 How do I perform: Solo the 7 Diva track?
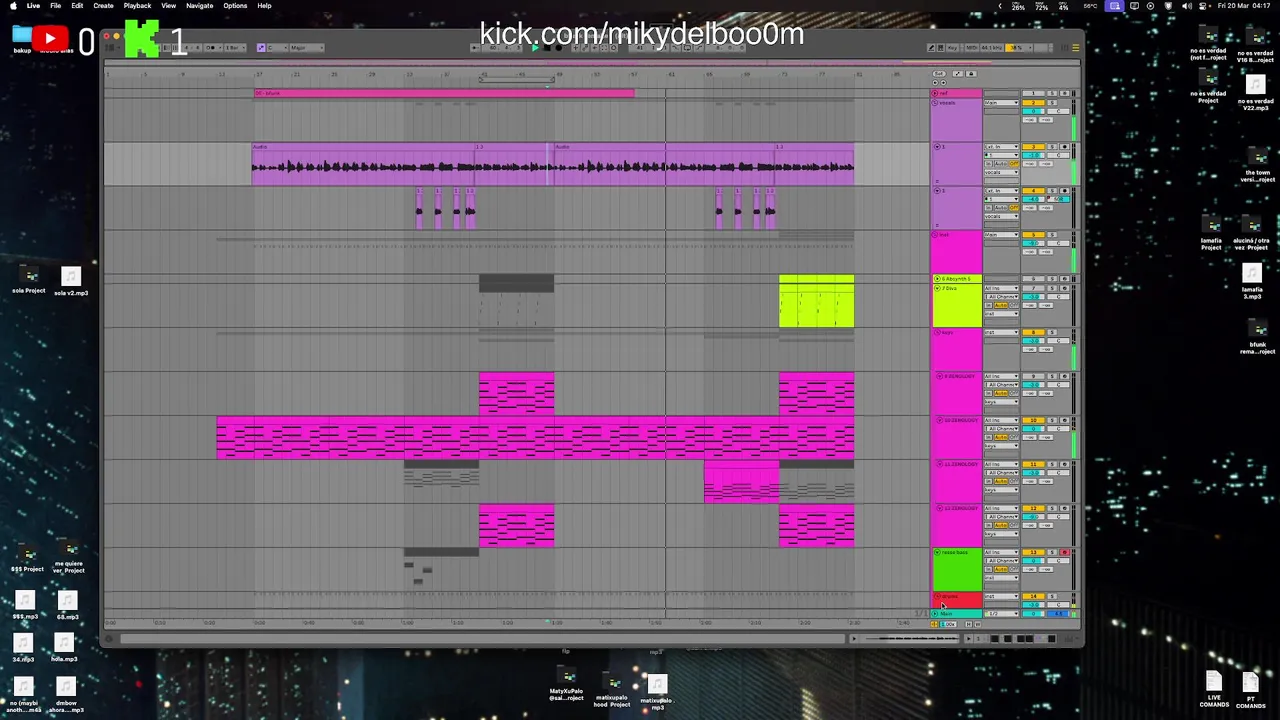tap(1052, 288)
